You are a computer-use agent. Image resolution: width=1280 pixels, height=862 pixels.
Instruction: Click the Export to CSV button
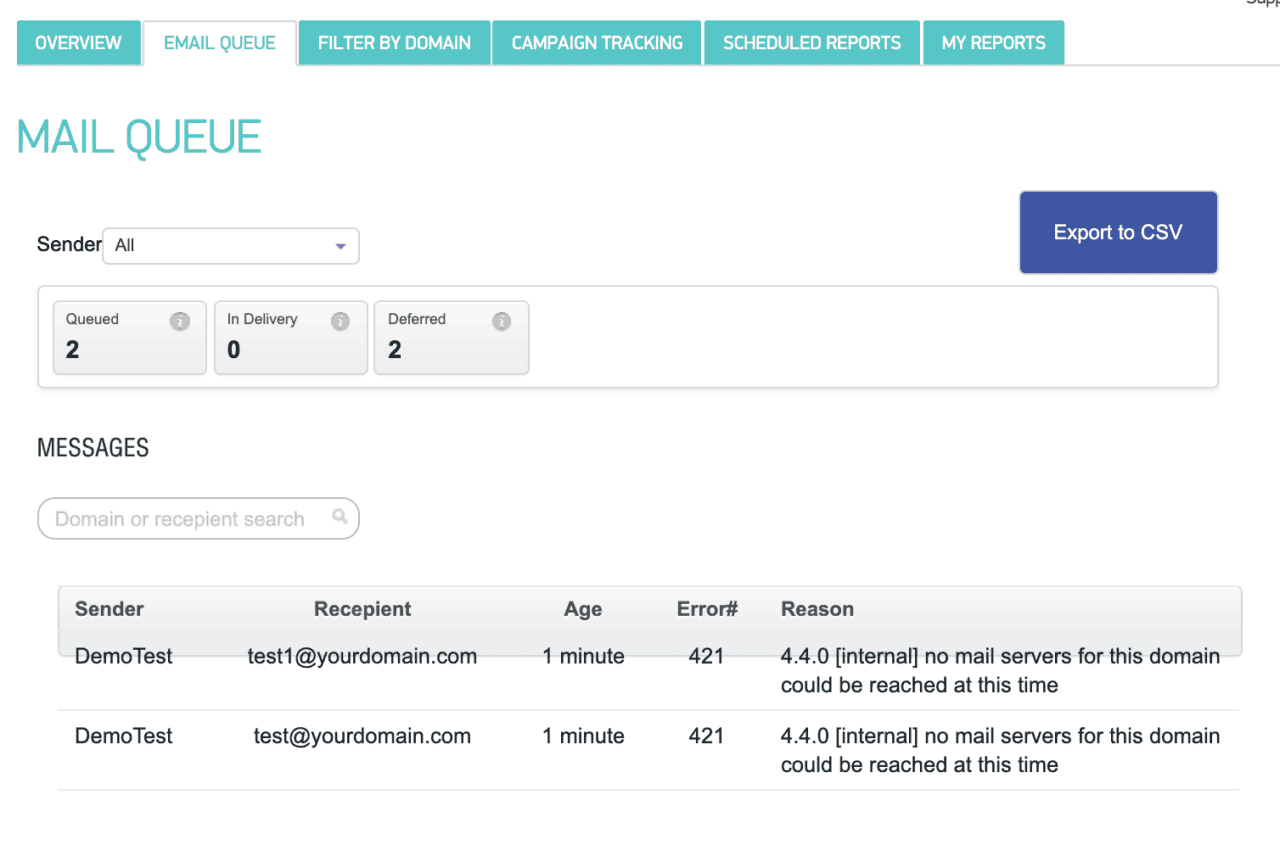tap(1118, 232)
